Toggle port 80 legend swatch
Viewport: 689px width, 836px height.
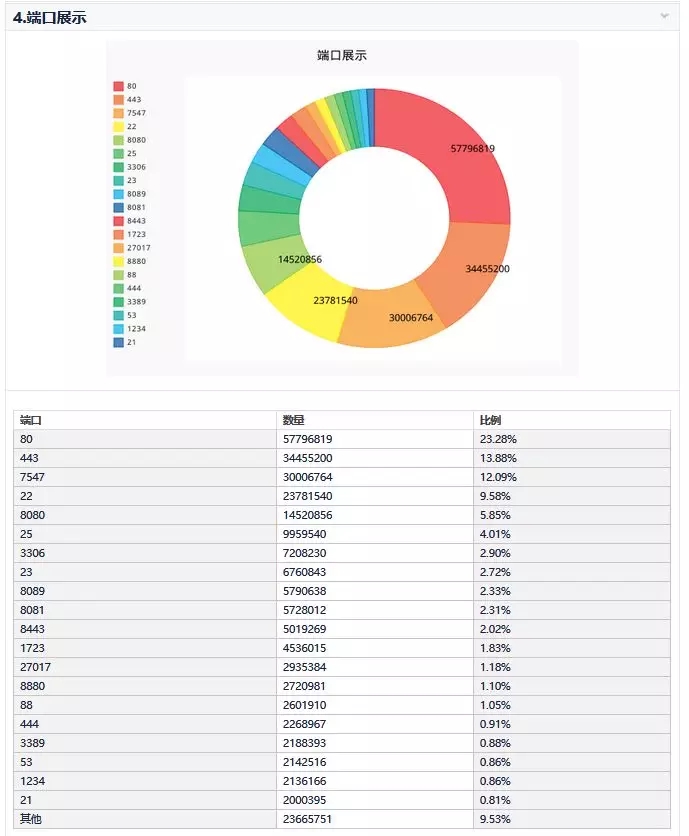pyautogui.click(x=118, y=86)
